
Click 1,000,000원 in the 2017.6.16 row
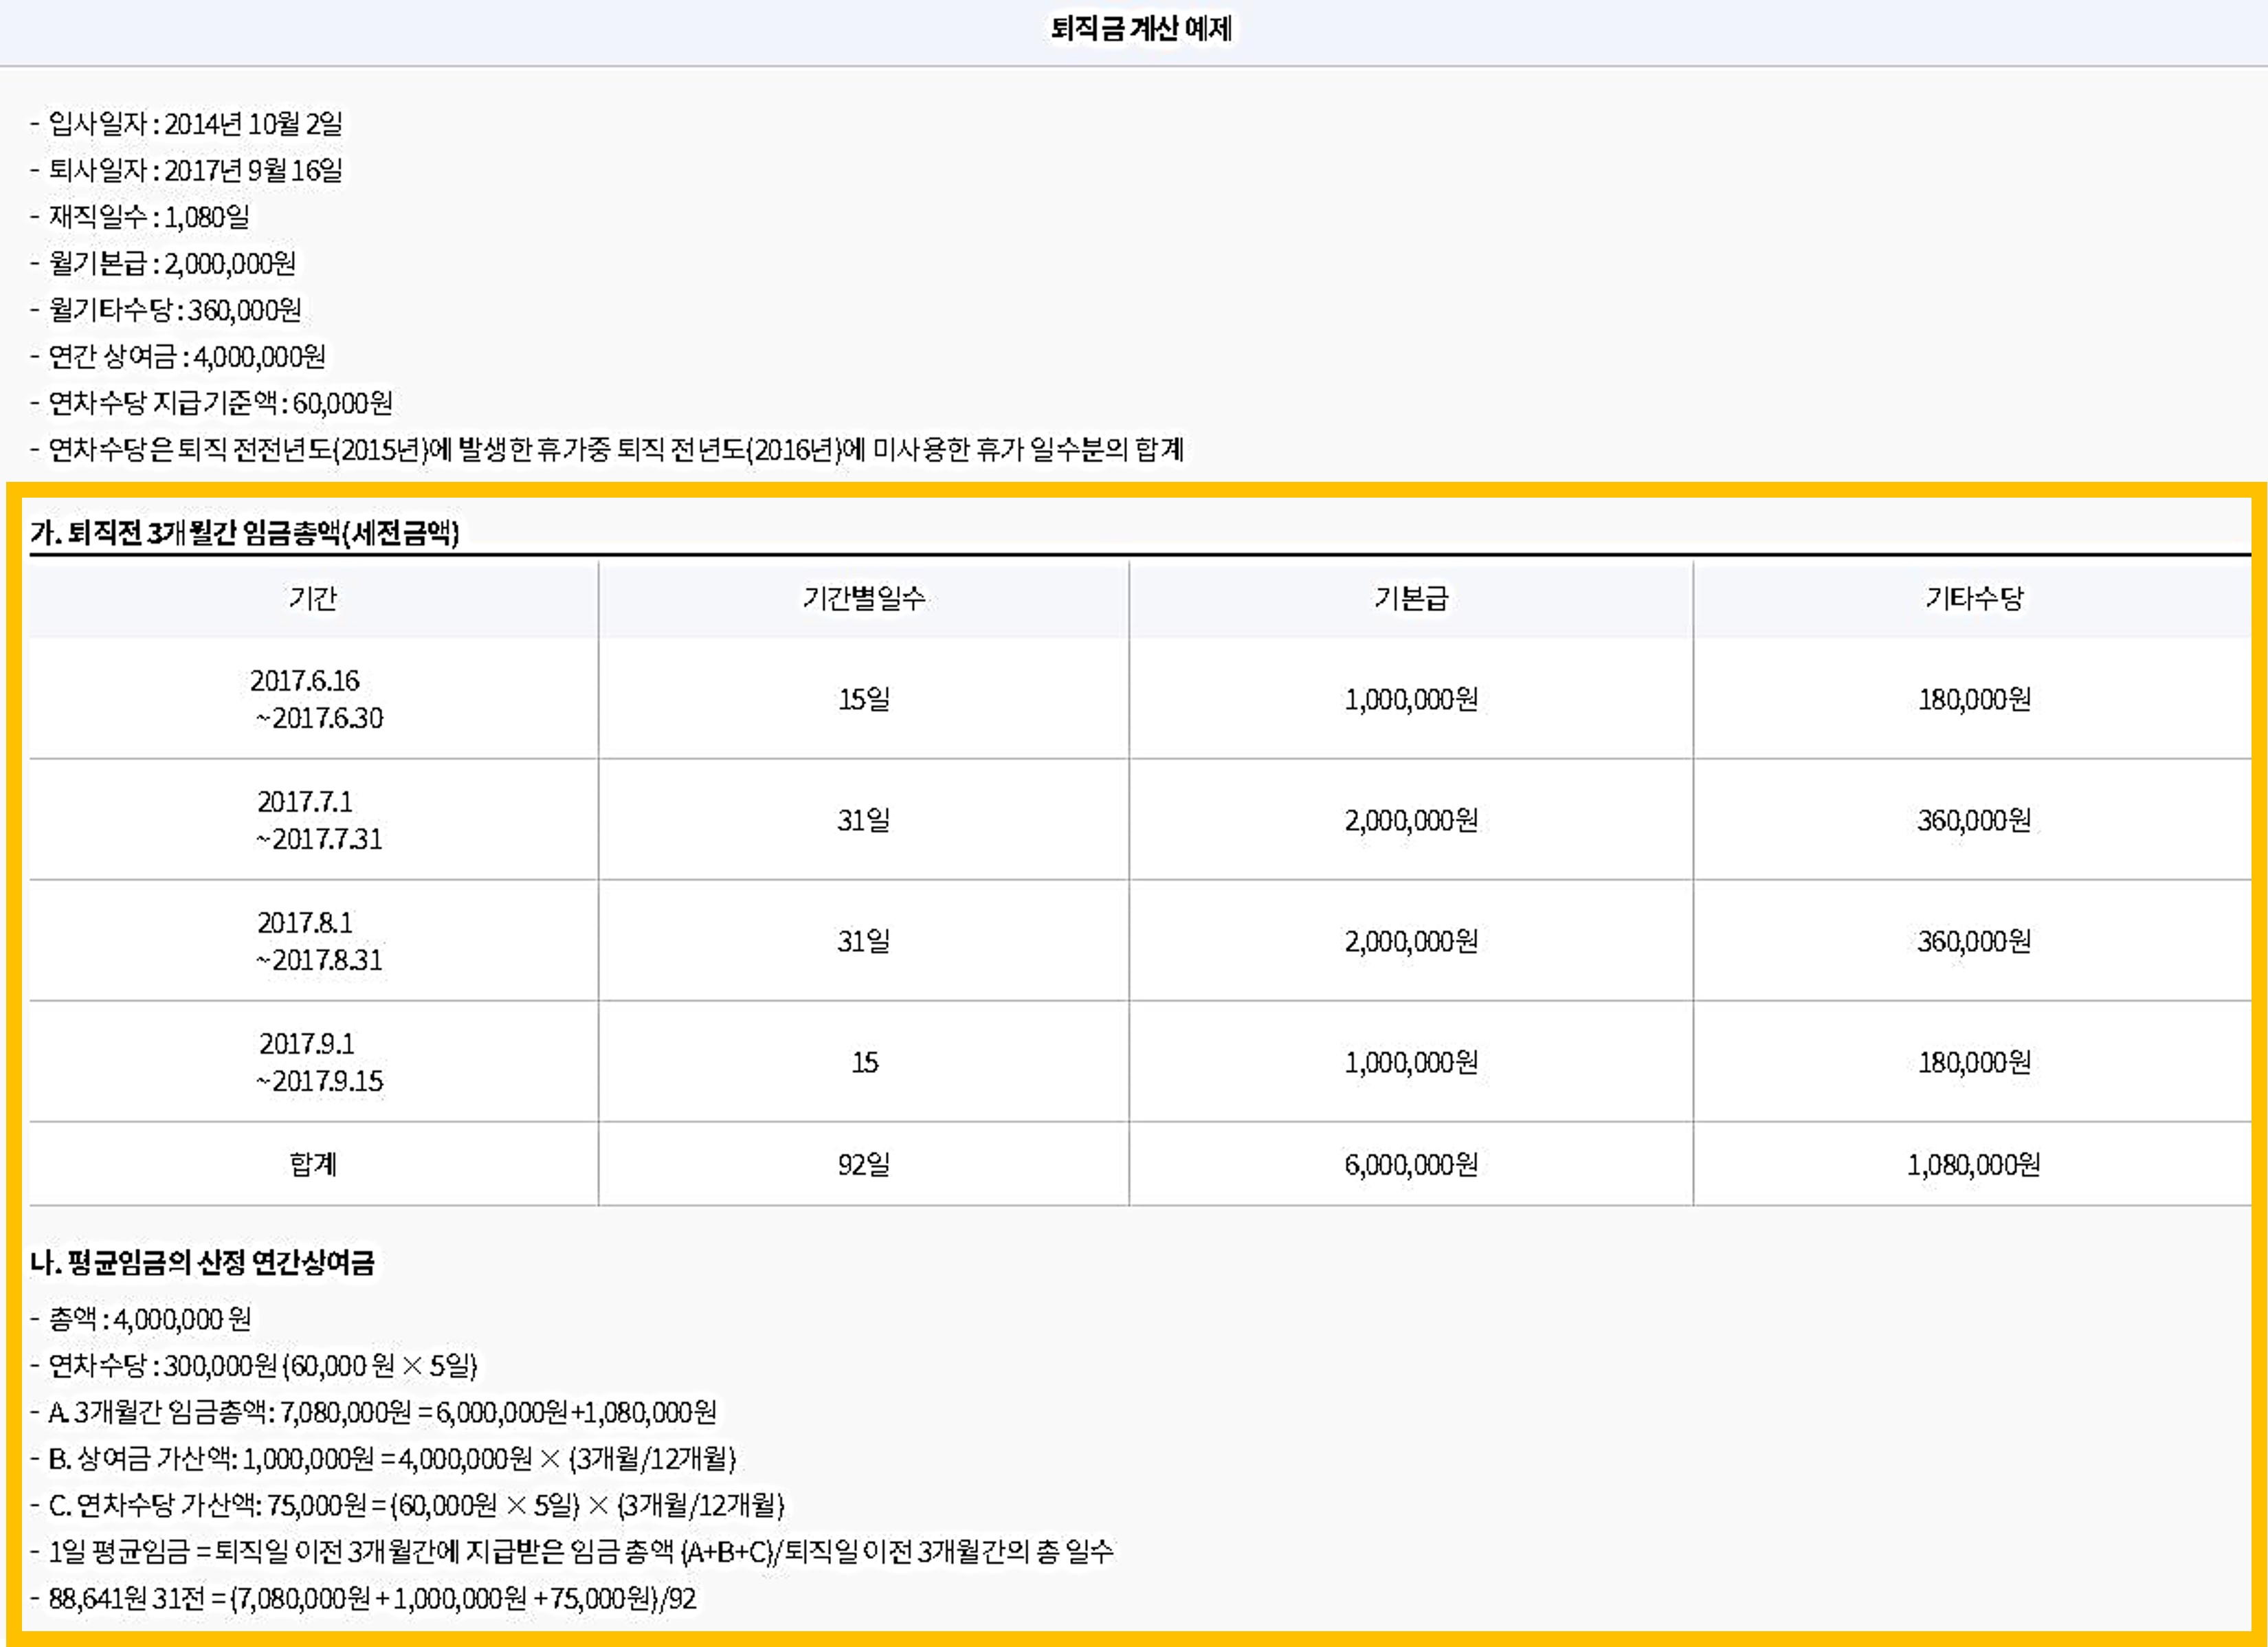(x=1411, y=699)
